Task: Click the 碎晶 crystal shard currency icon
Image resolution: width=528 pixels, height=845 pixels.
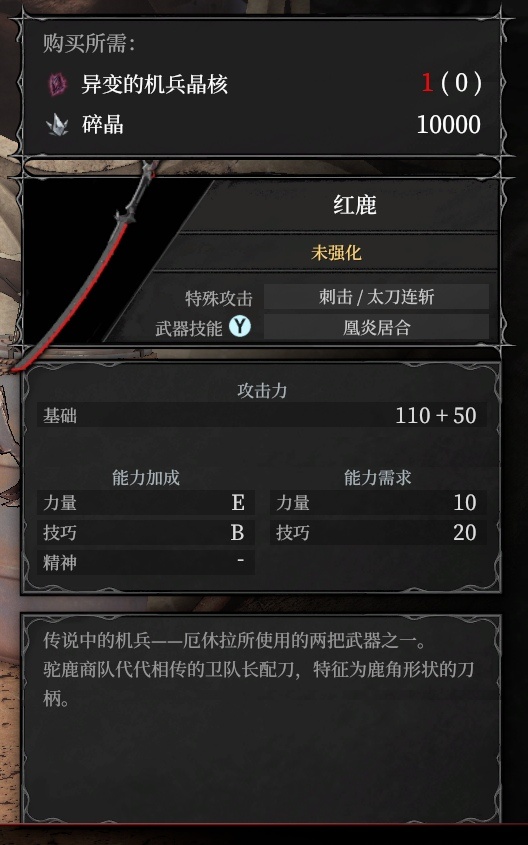Action: tap(57, 125)
